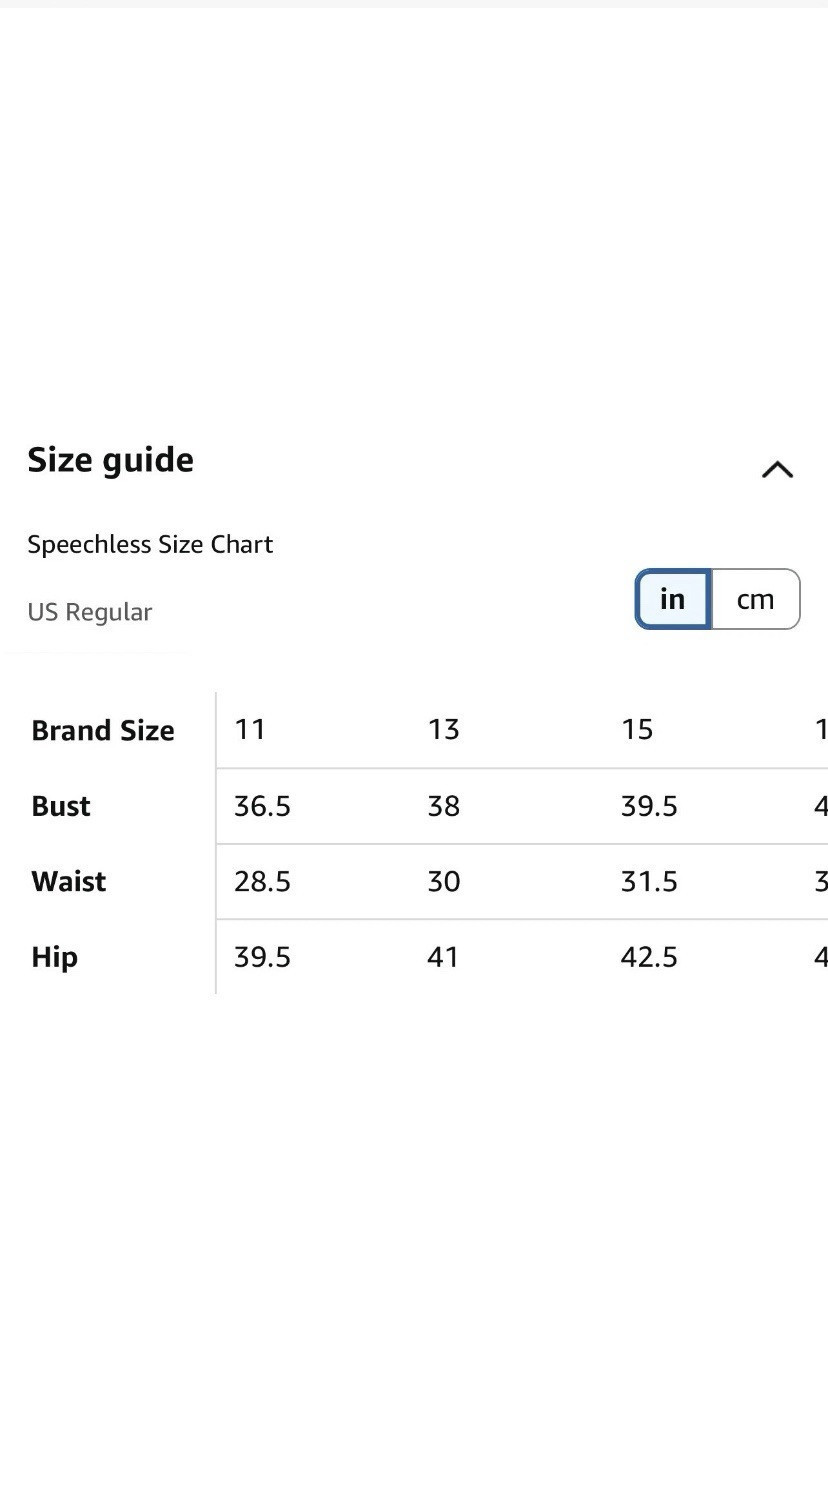Click the Bust row label
The height and width of the screenshot is (1499, 828).
point(61,806)
